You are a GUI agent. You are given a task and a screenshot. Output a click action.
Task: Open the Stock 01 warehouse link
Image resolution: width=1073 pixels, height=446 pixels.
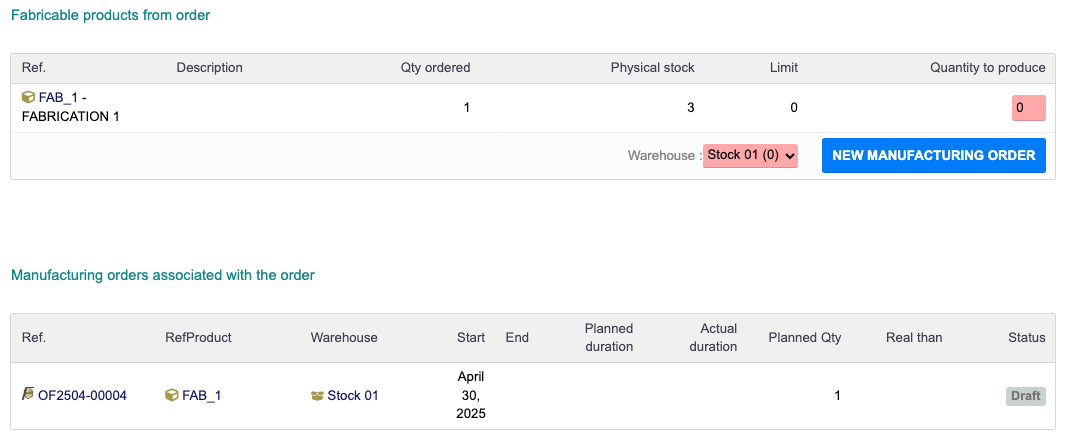tap(353, 396)
